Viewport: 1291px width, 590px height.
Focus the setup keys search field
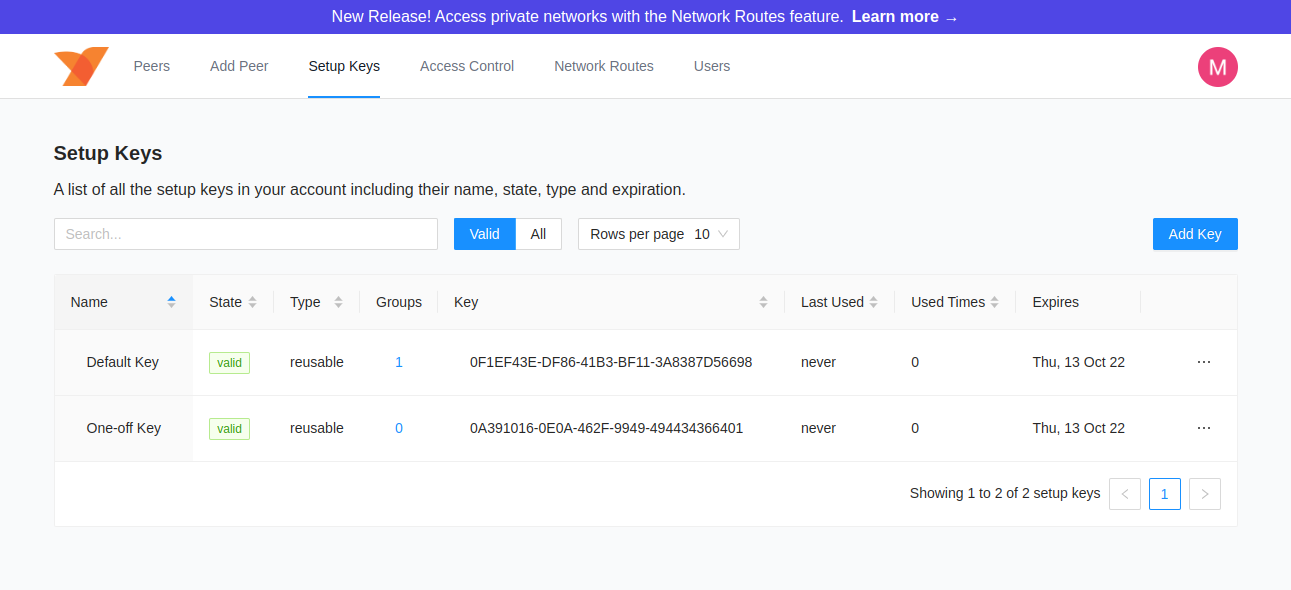tap(246, 234)
